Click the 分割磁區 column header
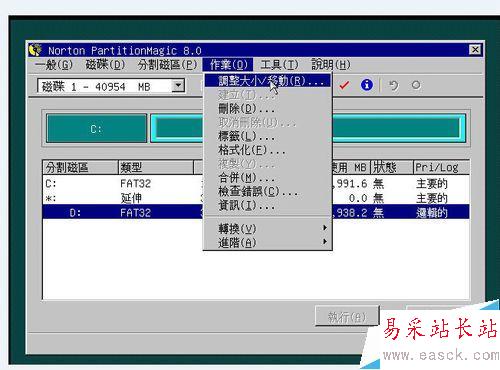This screenshot has height=370, width=500. point(80,167)
